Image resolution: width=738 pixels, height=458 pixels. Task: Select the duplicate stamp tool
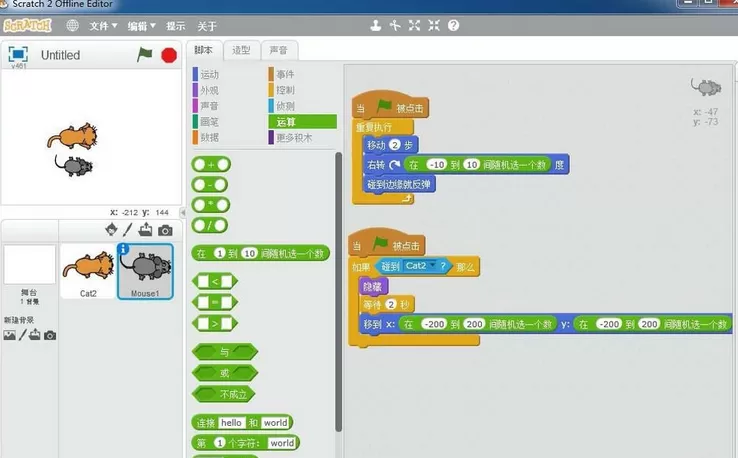click(376, 25)
